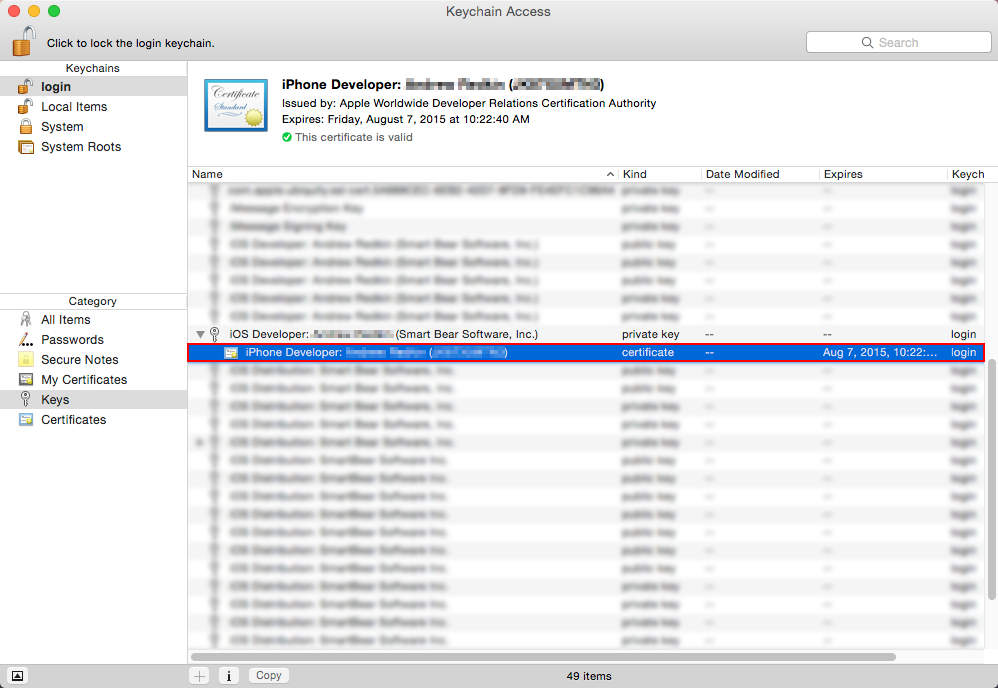Viewport: 998px width, 688px height.
Task: Click the horizontal scrollbar below the list
Action: tap(543, 657)
